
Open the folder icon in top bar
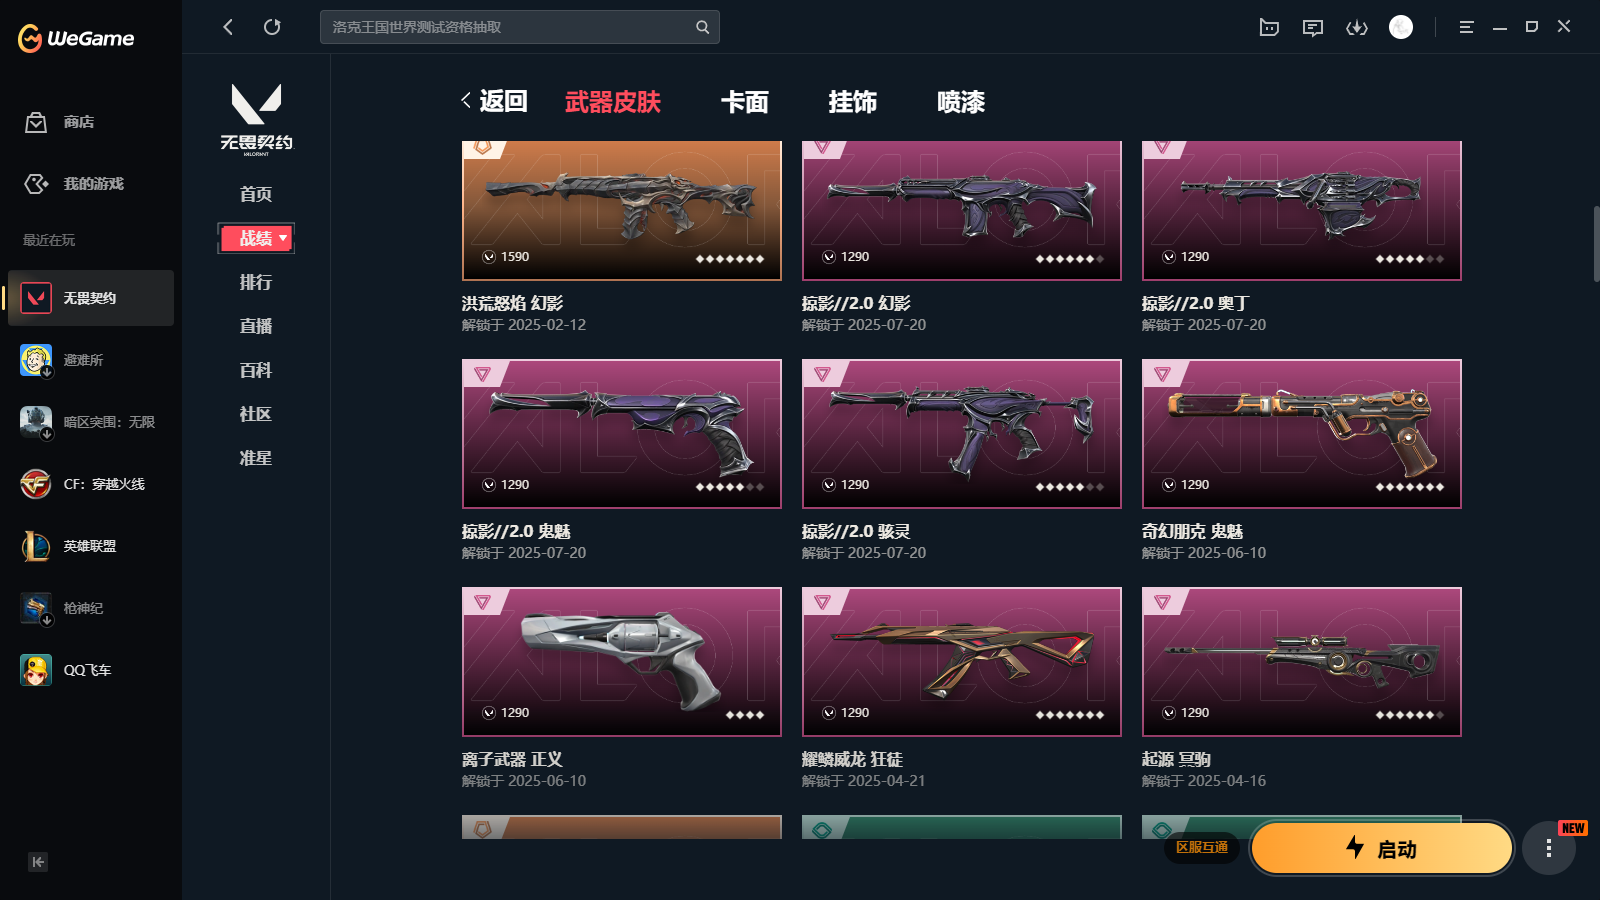point(1269,27)
